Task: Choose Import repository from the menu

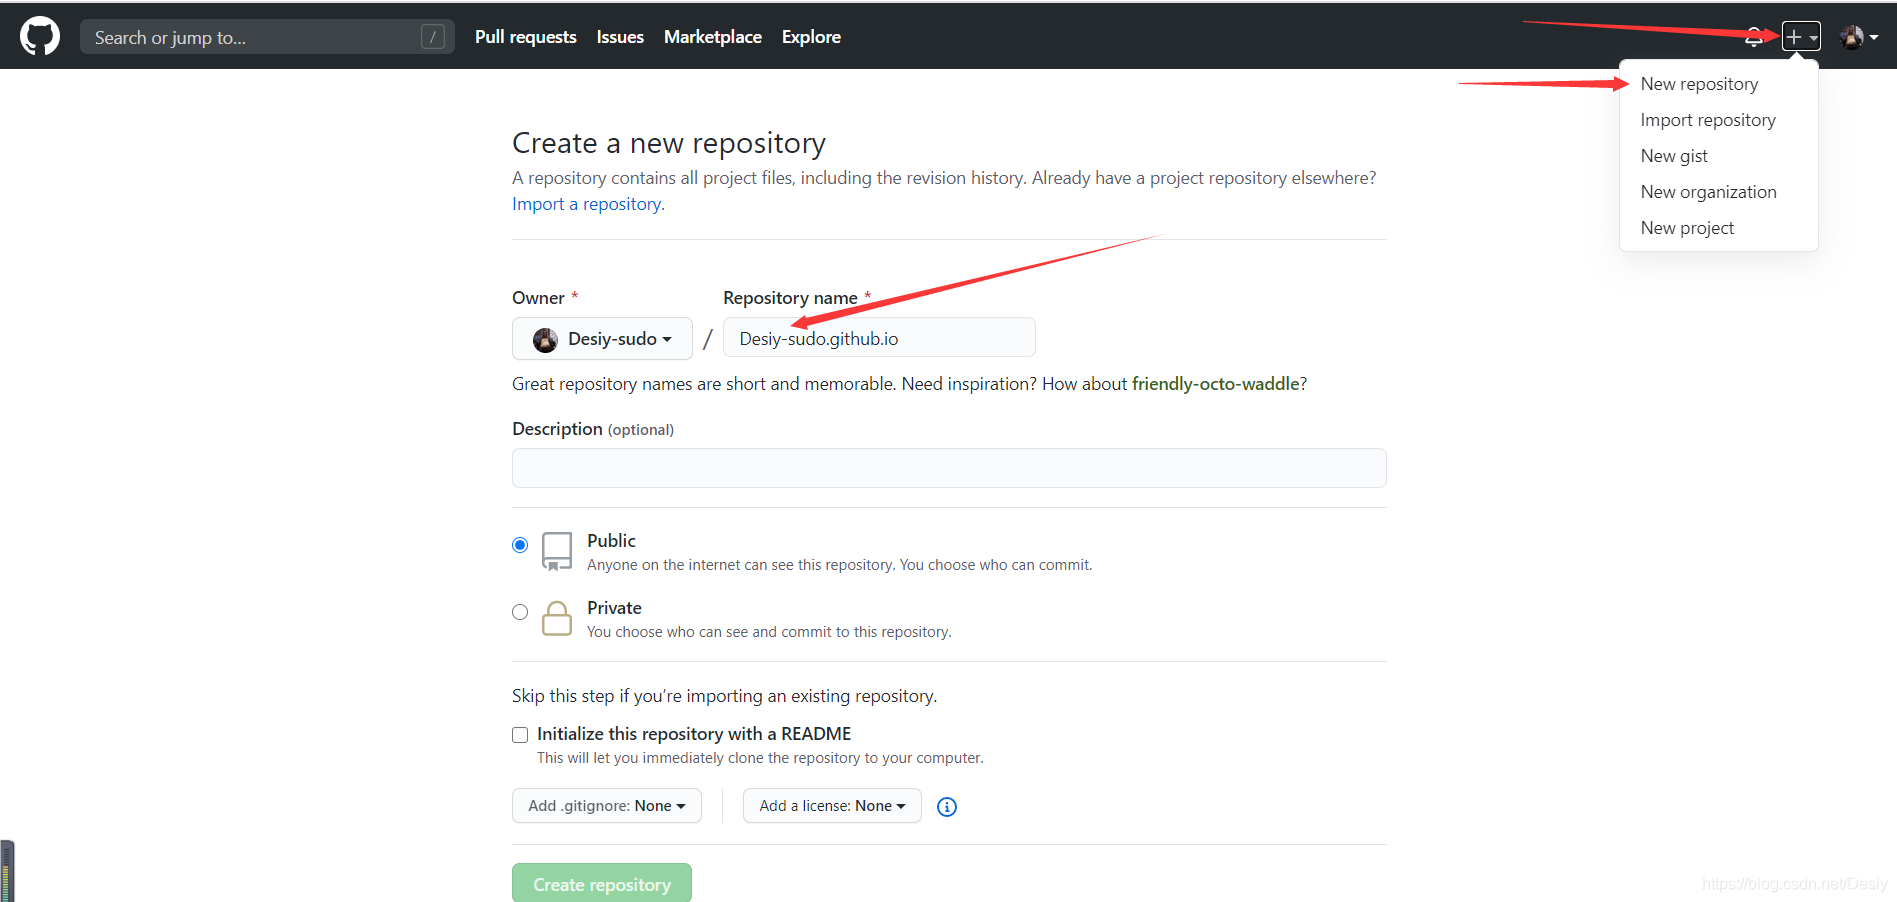Action: pyautogui.click(x=1708, y=120)
